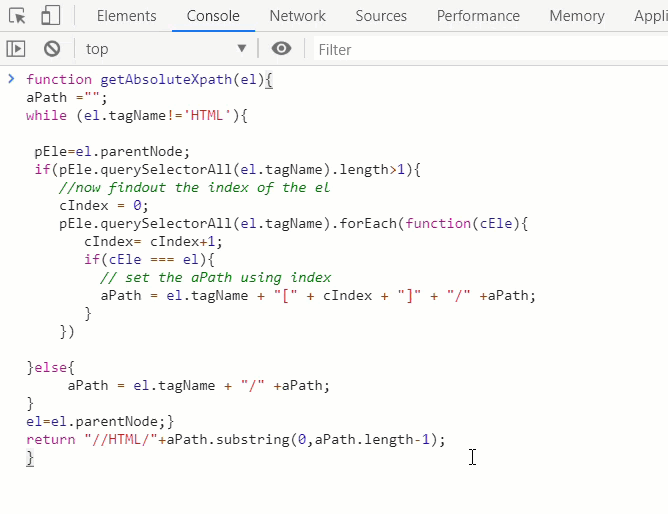Create a live expression with eye icon

[281, 49]
